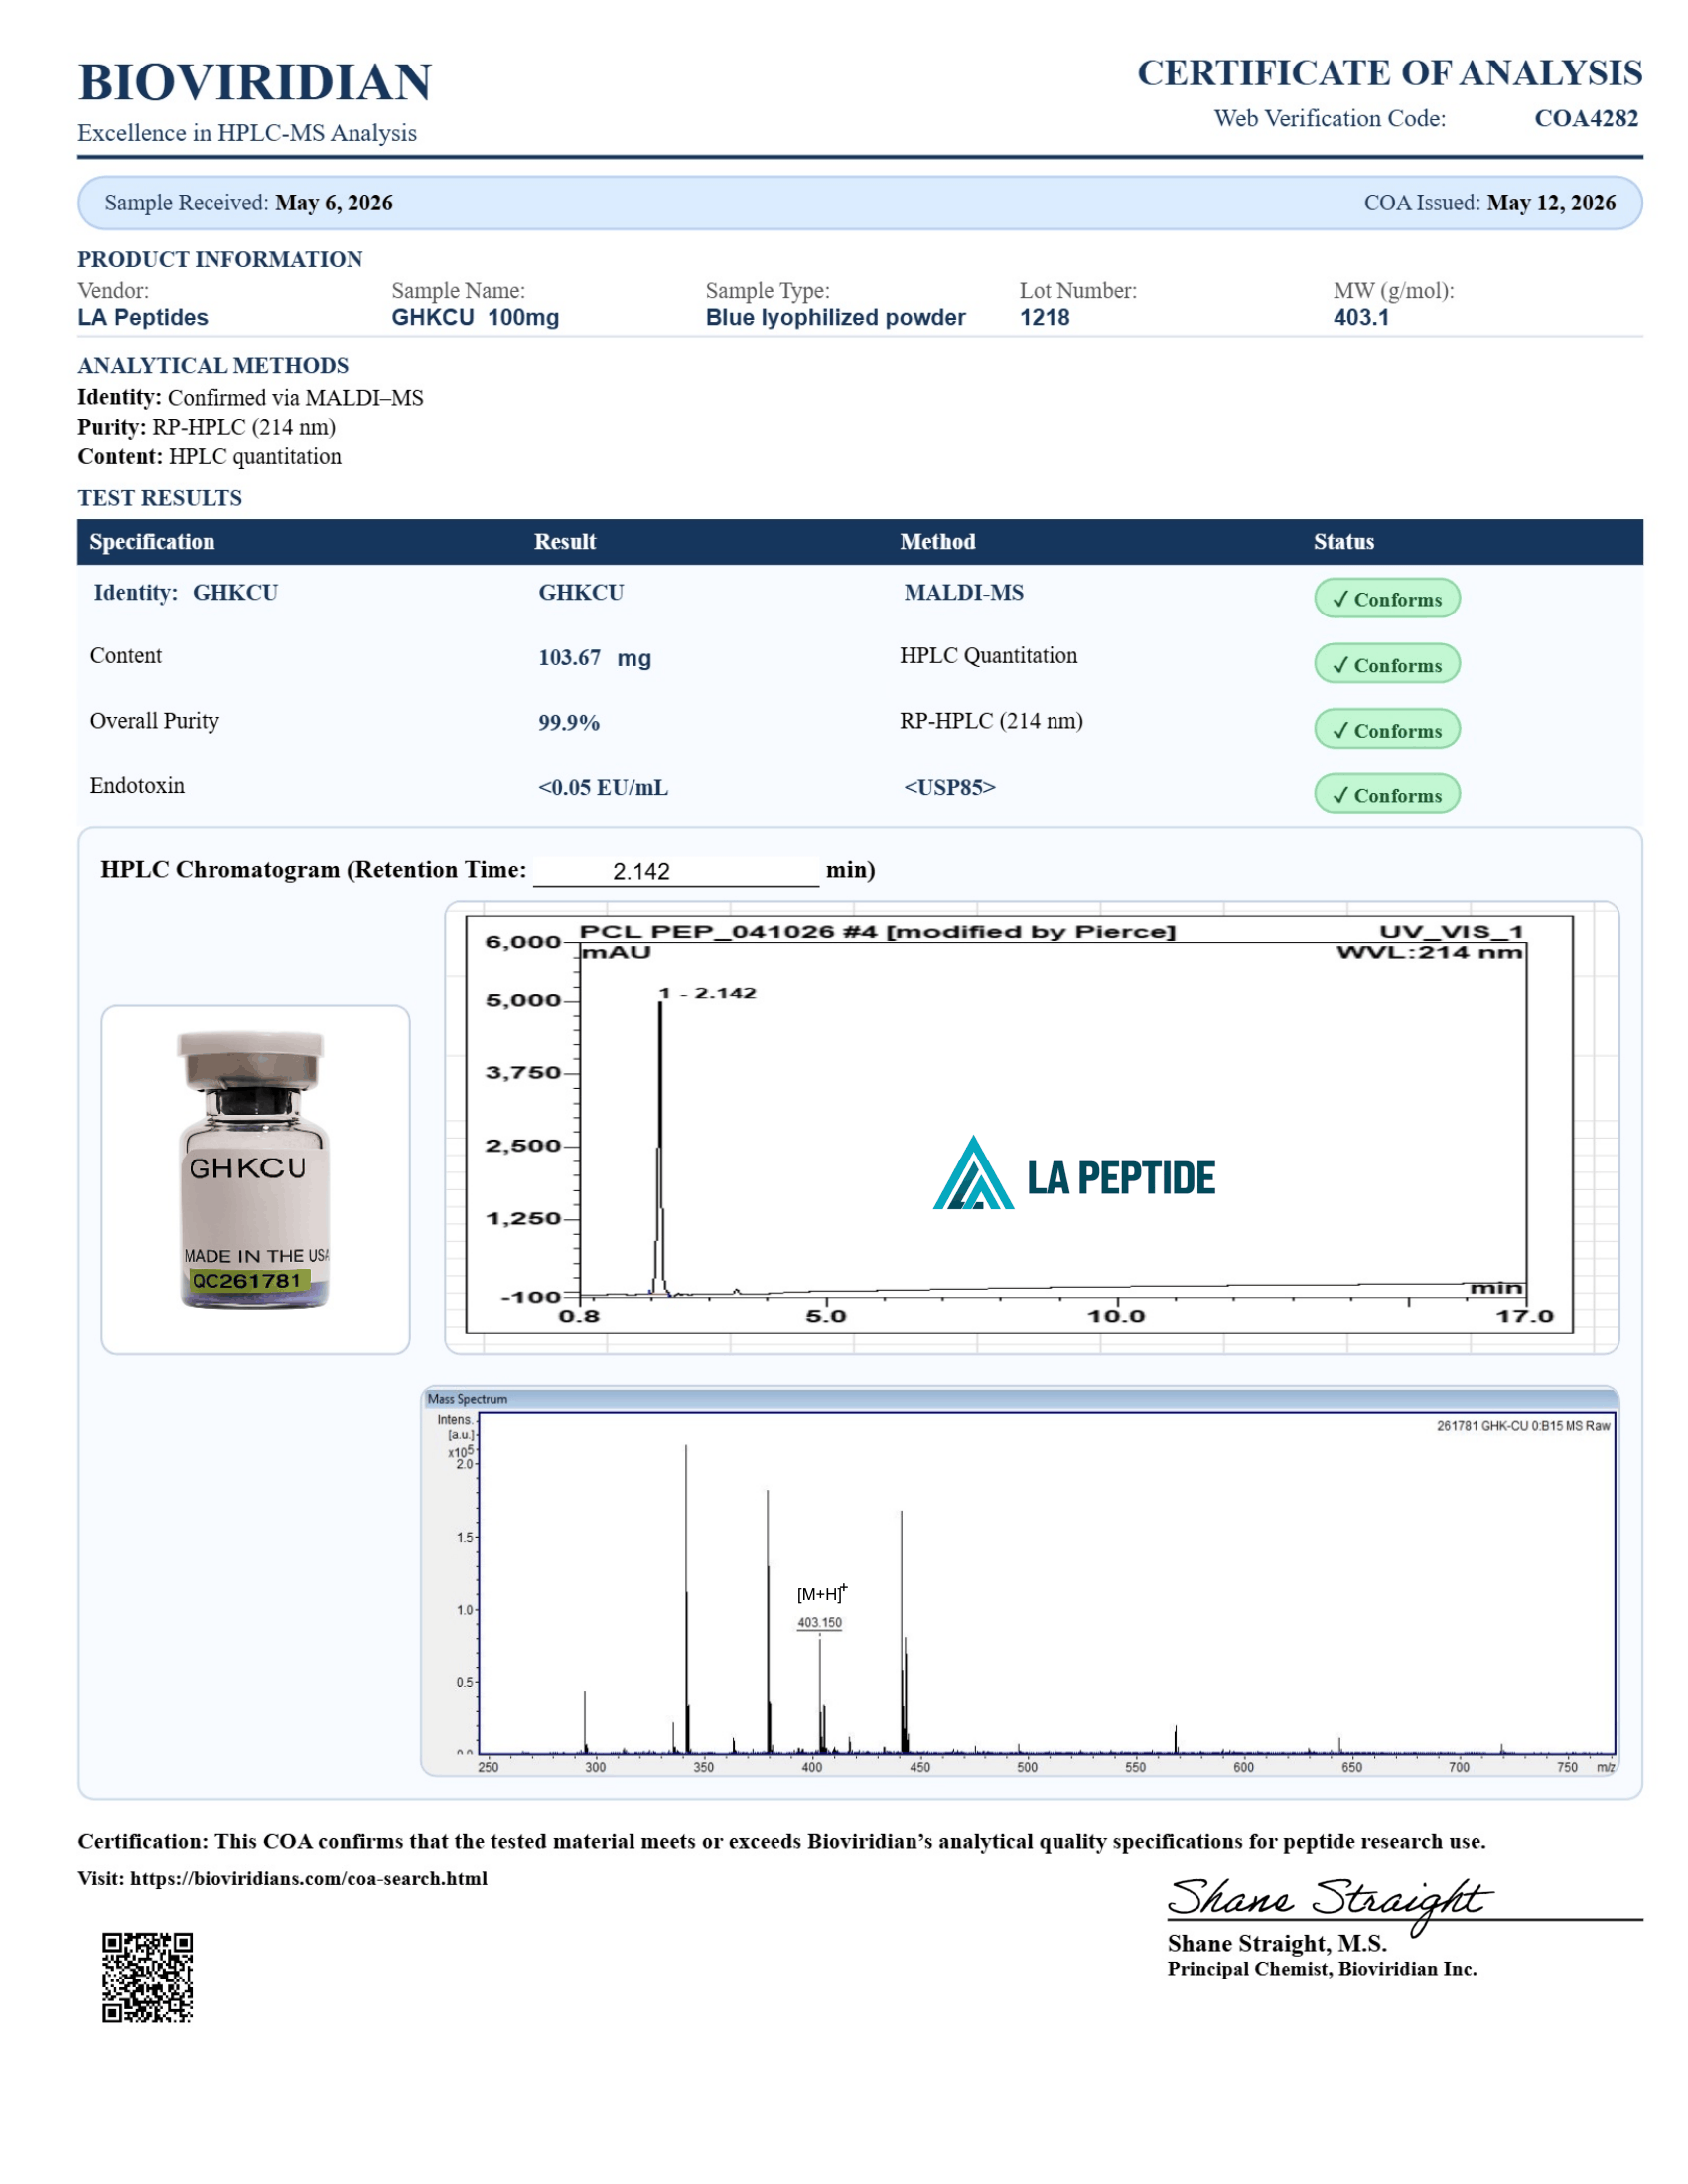This screenshot has width=1688, height=2184.
Task: Click the retention time 2.142 field
Action: (676, 870)
